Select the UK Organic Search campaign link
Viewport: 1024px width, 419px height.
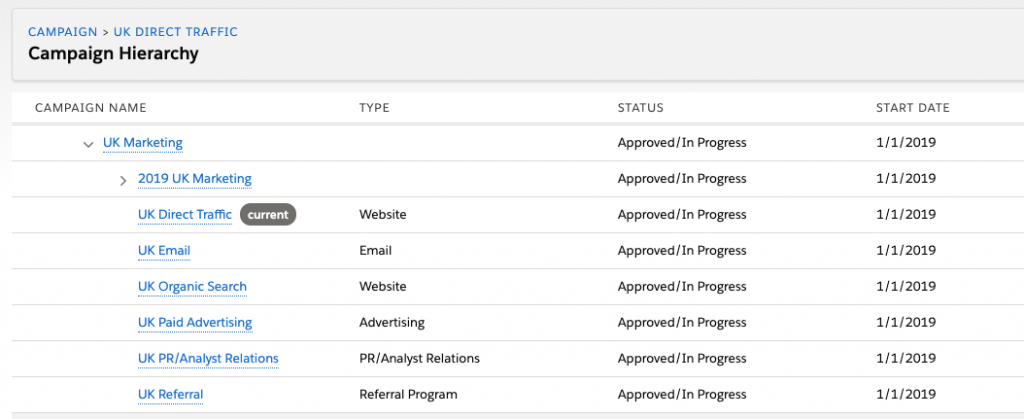coord(192,287)
